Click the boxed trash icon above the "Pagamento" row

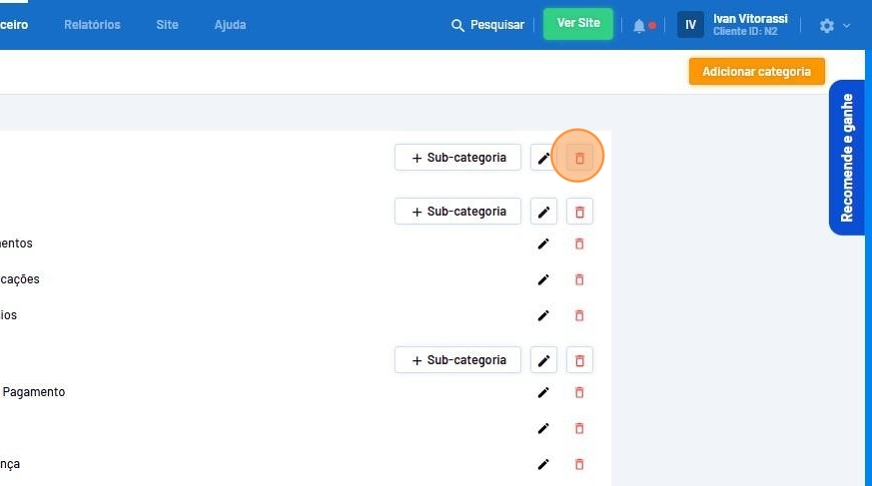tap(579, 360)
